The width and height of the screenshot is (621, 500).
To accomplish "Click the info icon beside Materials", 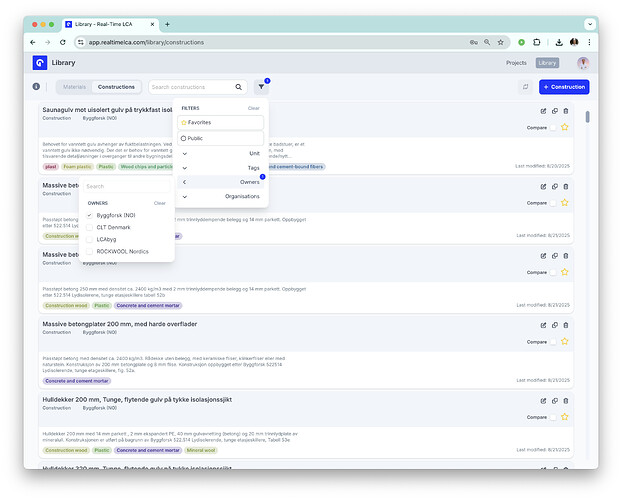I will pyautogui.click(x=36, y=86).
